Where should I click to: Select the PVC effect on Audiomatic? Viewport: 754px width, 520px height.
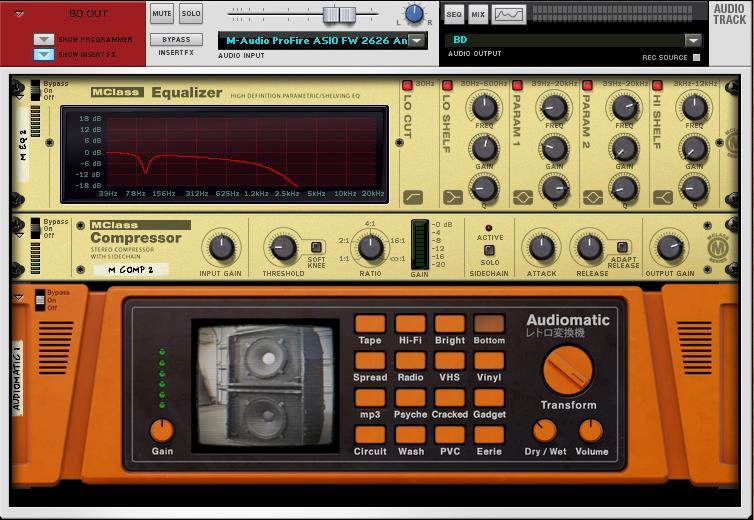coord(450,435)
